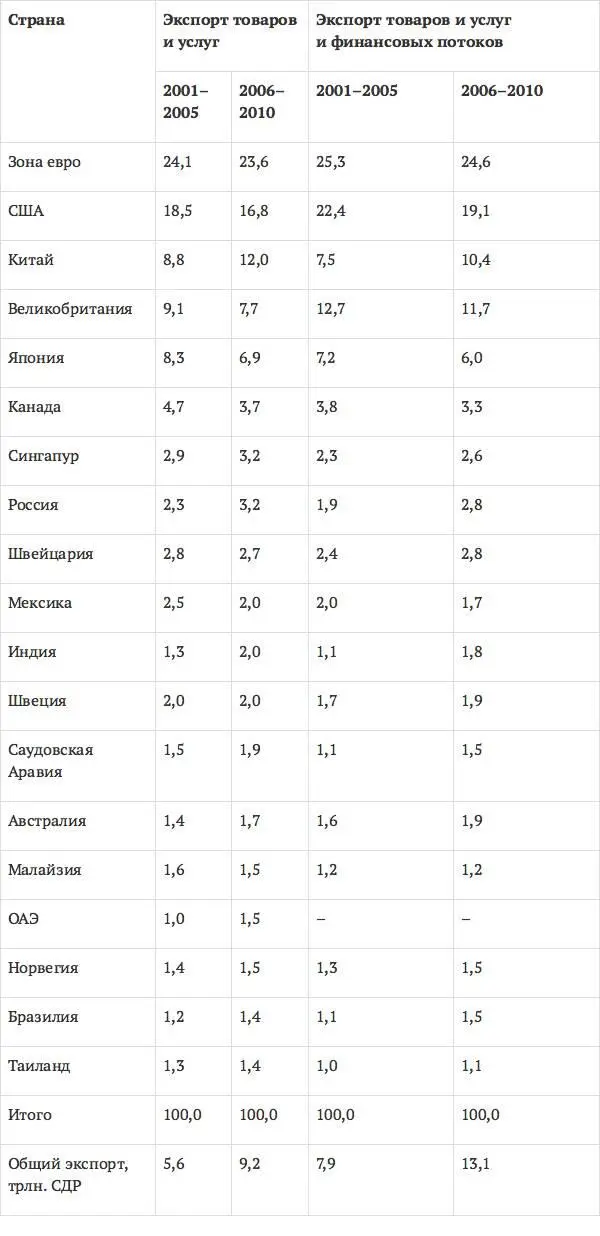Select the 'Китай' row label
The image size is (600, 1236).
(x=31, y=260)
